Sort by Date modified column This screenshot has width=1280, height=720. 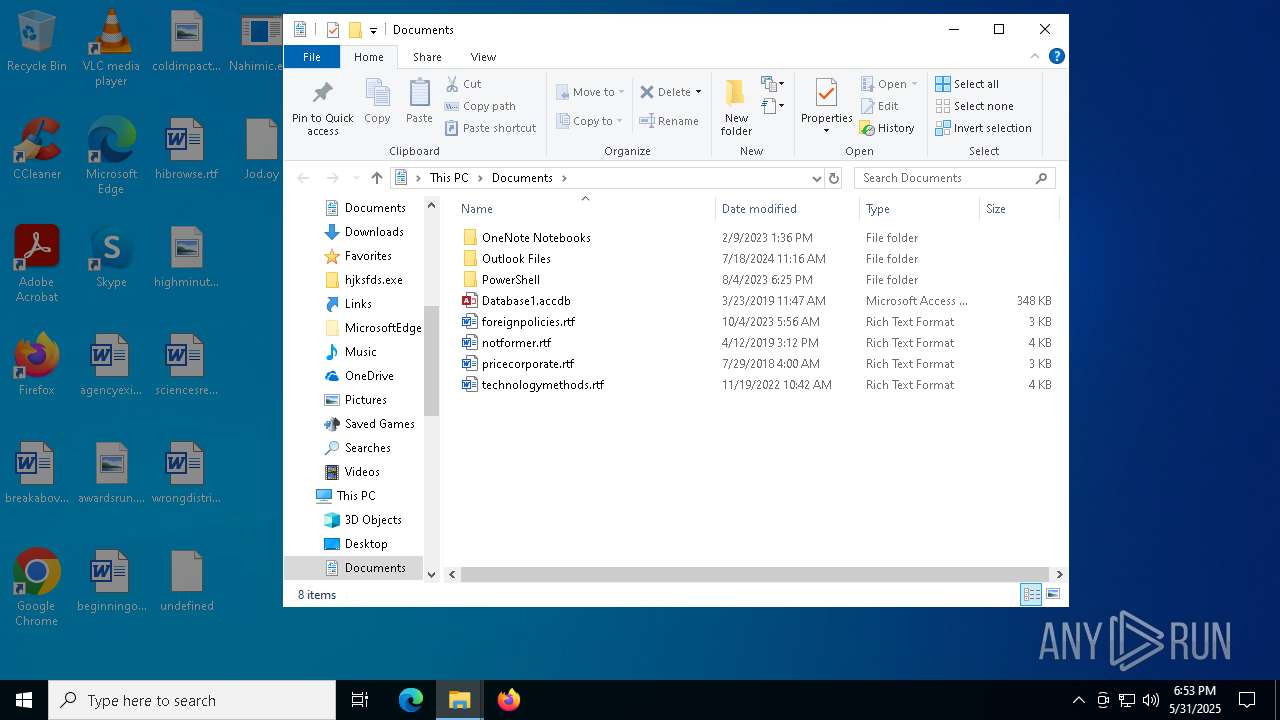click(x=787, y=209)
